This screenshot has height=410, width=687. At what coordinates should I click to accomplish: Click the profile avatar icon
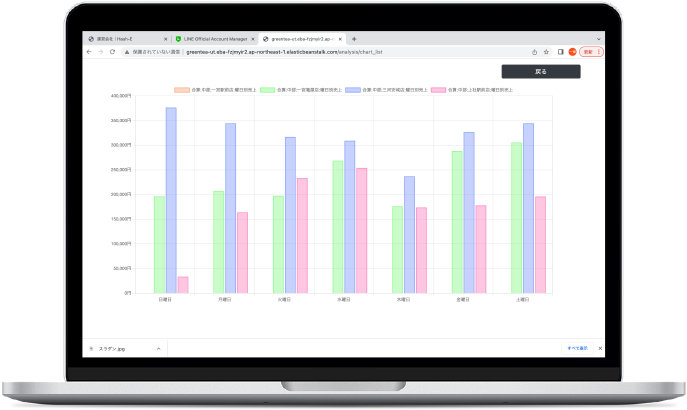pyautogui.click(x=572, y=51)
